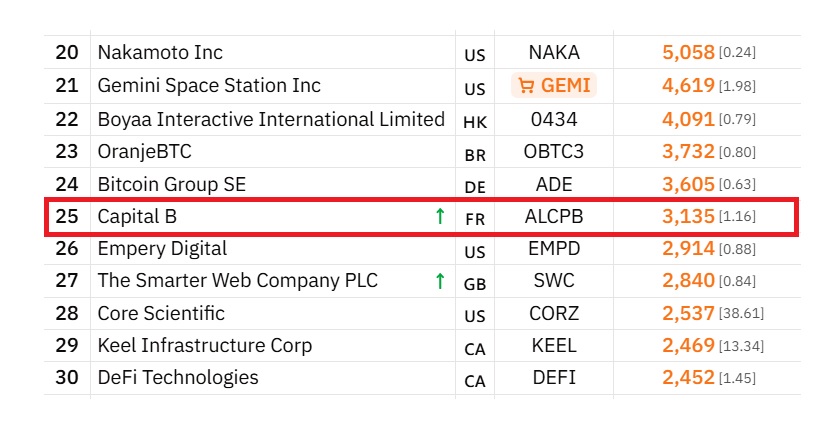840x426 pixels.
Task: Select the CORZ ticker cell
Action: 554,313
